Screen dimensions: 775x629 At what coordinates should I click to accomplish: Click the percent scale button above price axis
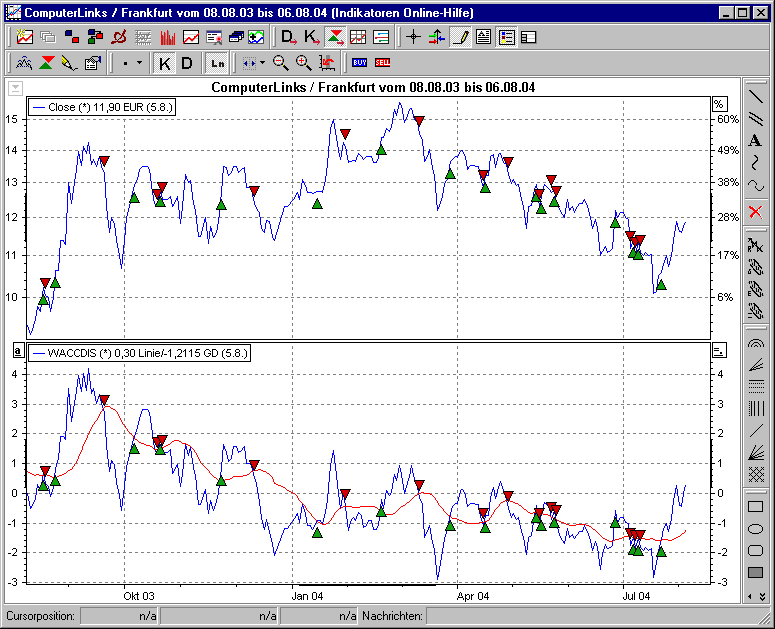point(718,104)
